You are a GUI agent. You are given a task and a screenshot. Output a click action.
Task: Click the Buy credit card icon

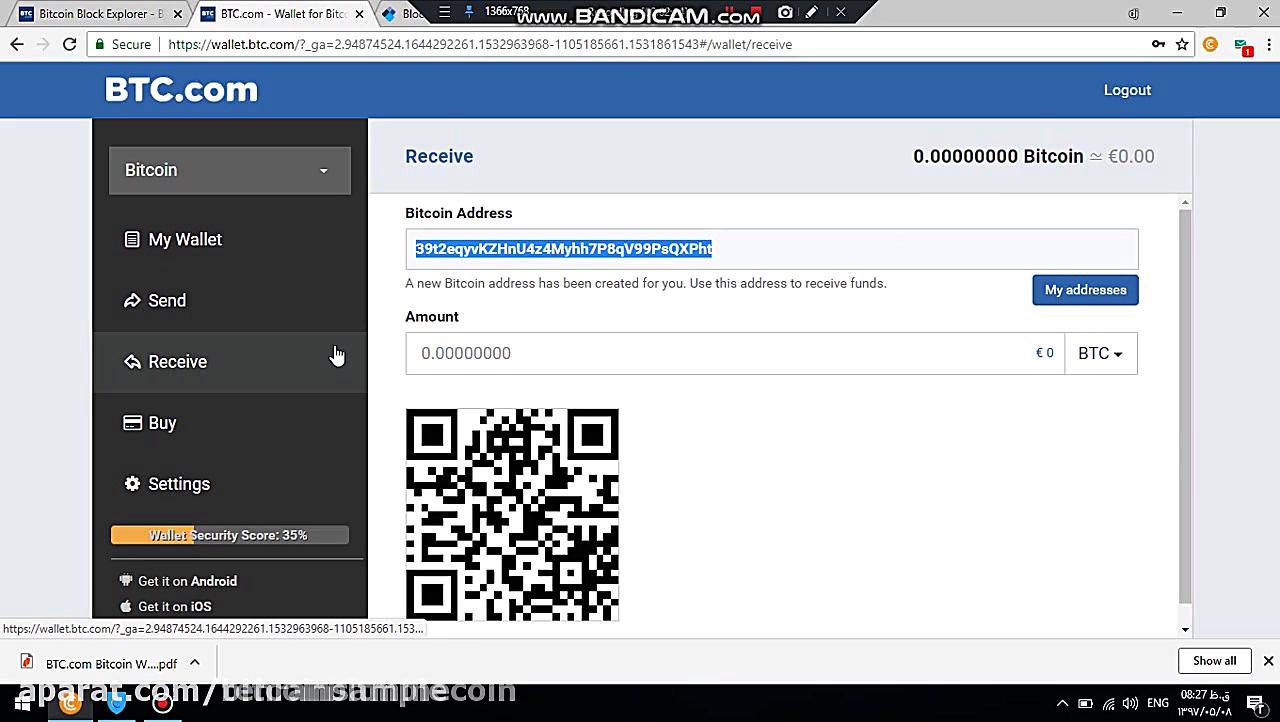[x=132, y=423]
